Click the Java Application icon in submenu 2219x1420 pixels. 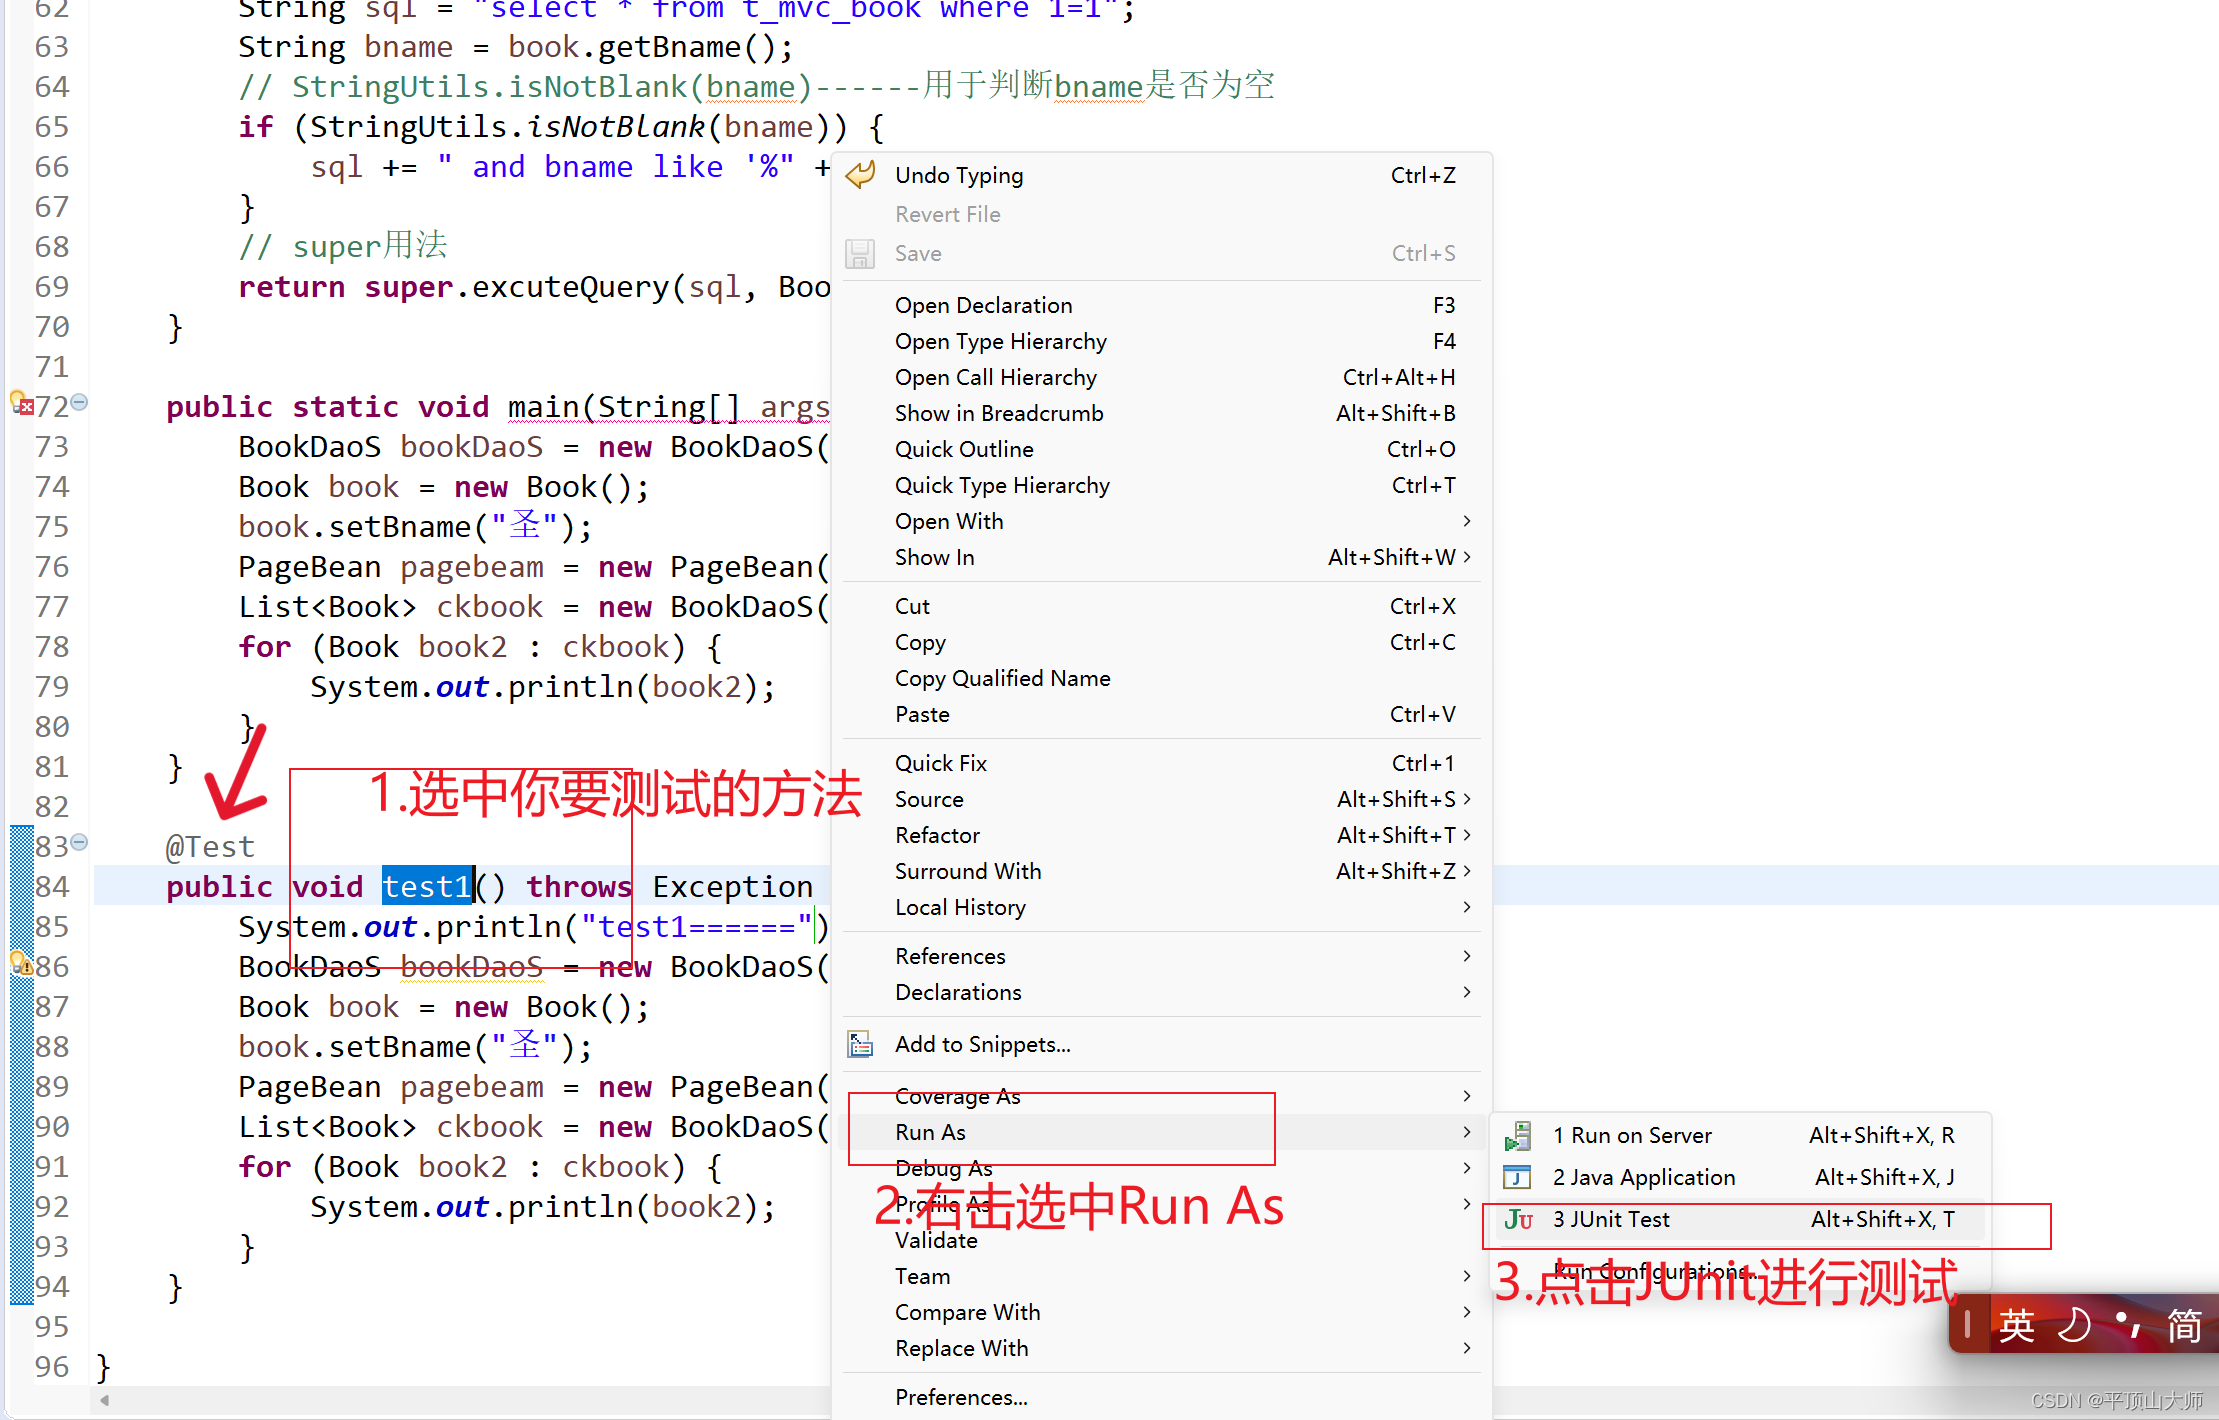1517,1177
